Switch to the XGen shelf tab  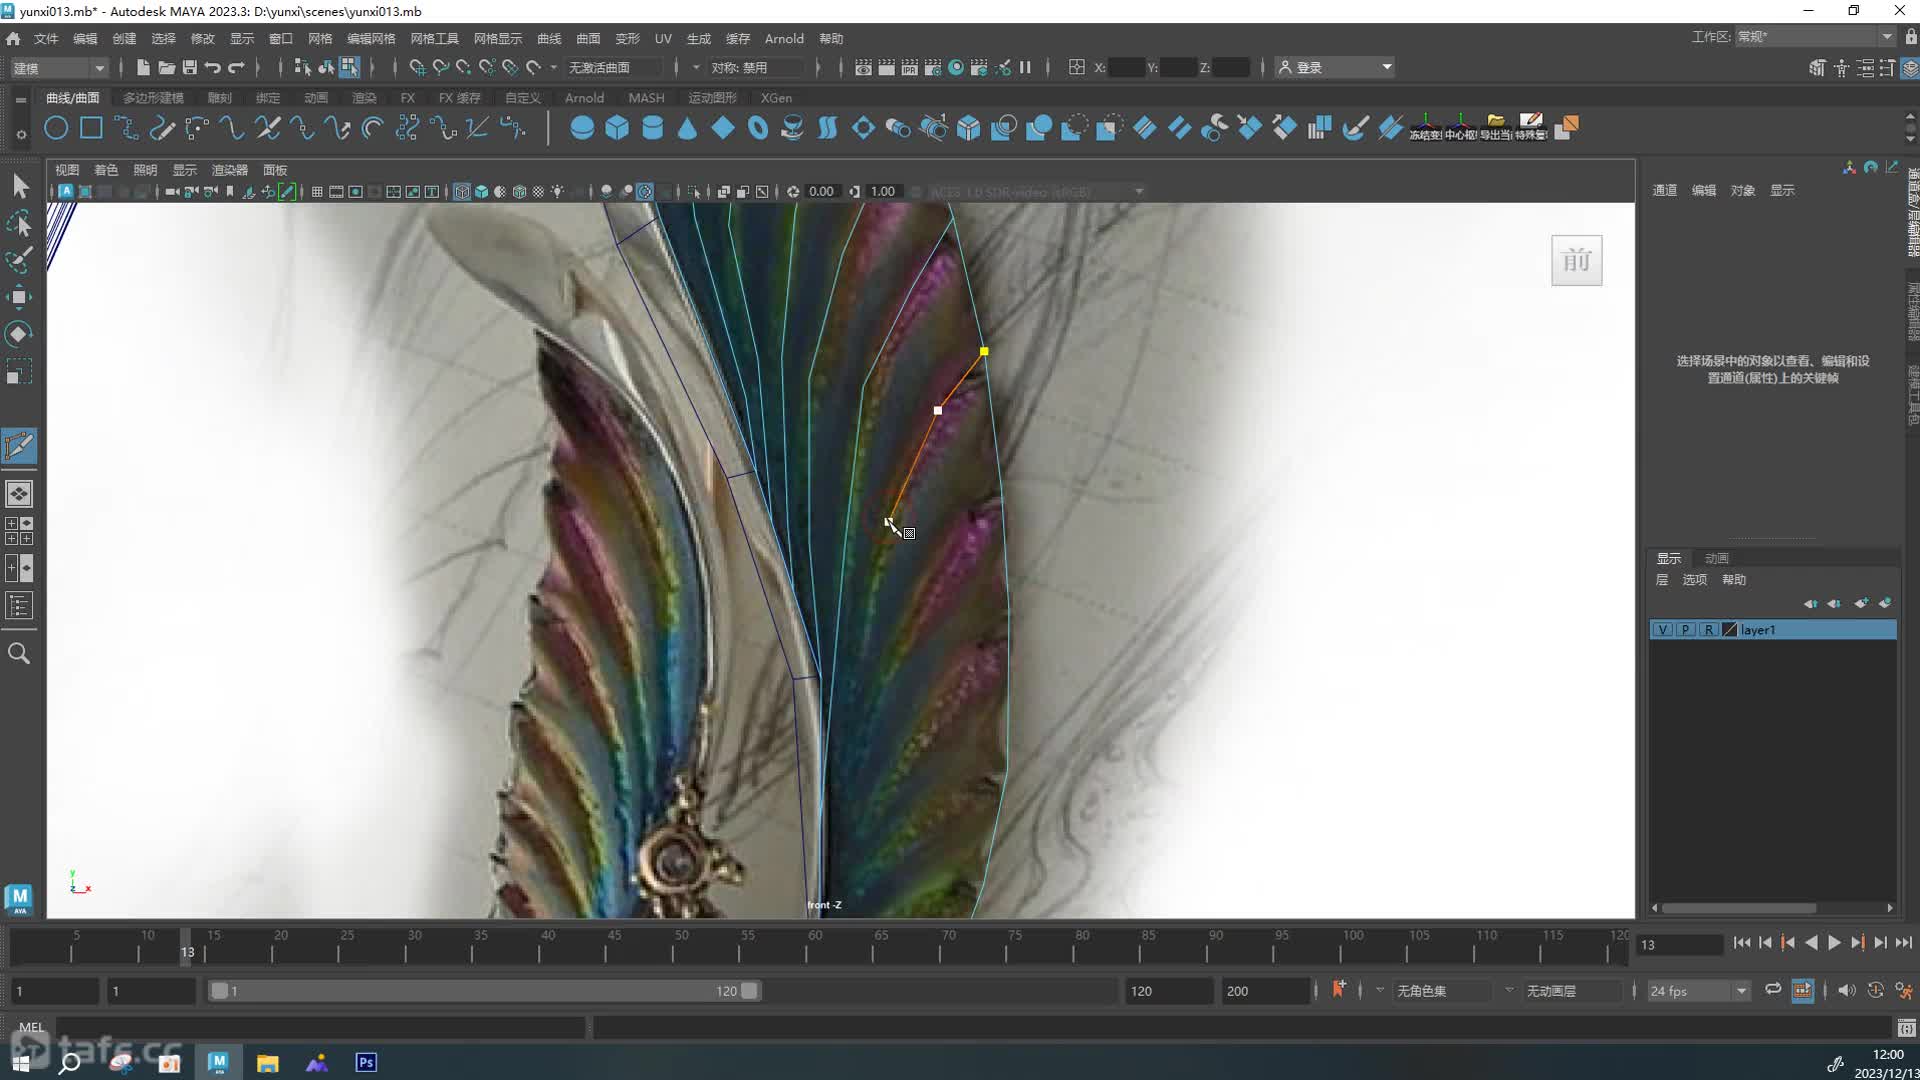tap(776, 98)
